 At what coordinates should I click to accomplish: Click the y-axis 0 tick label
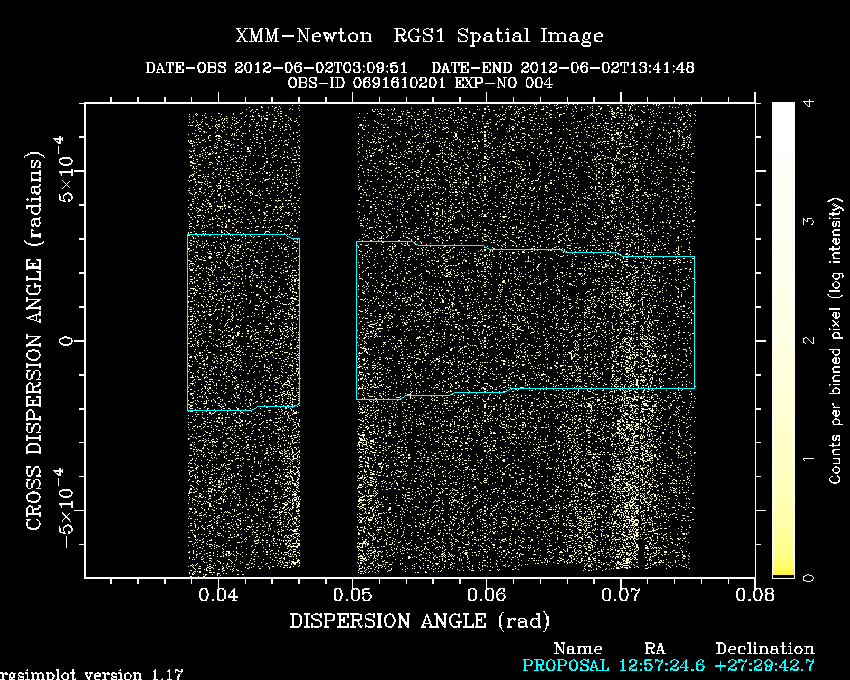(66, 341)
